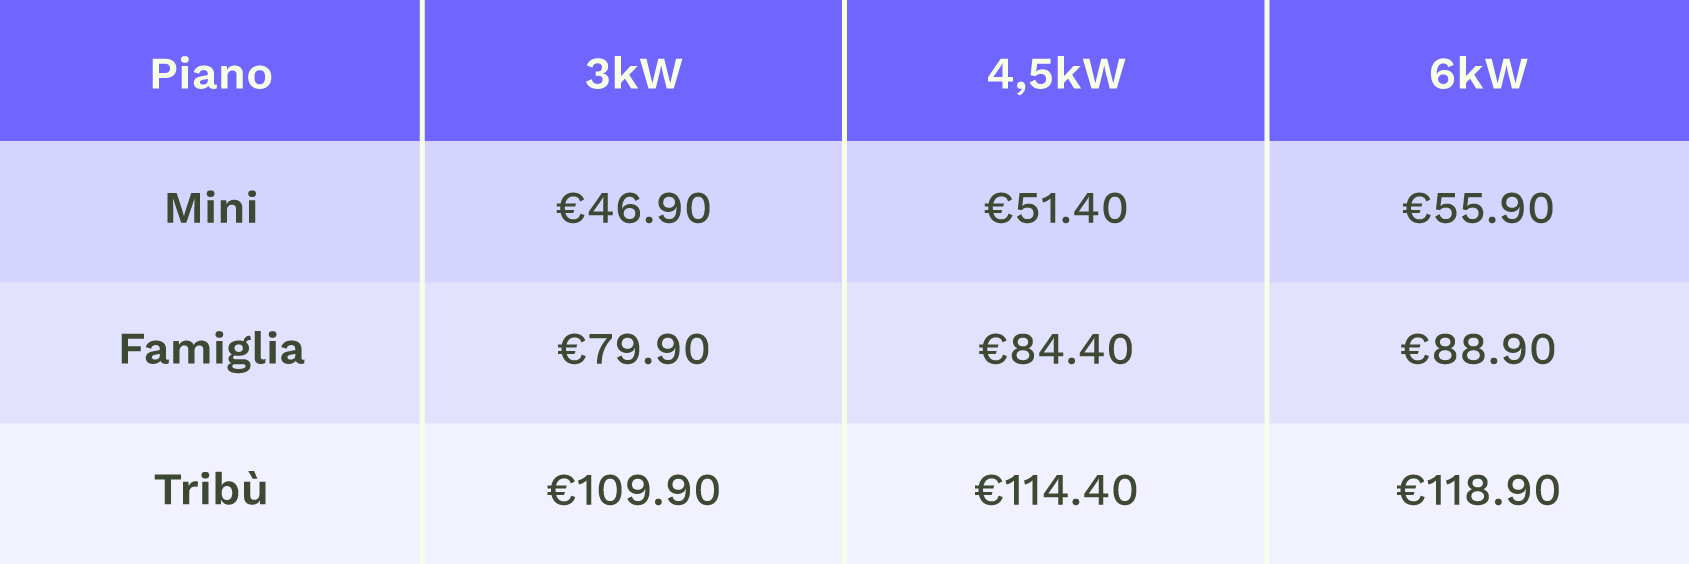1689x564 pixels.
Task: Click the €109.90 Tribù price
Action: [633, 490]
